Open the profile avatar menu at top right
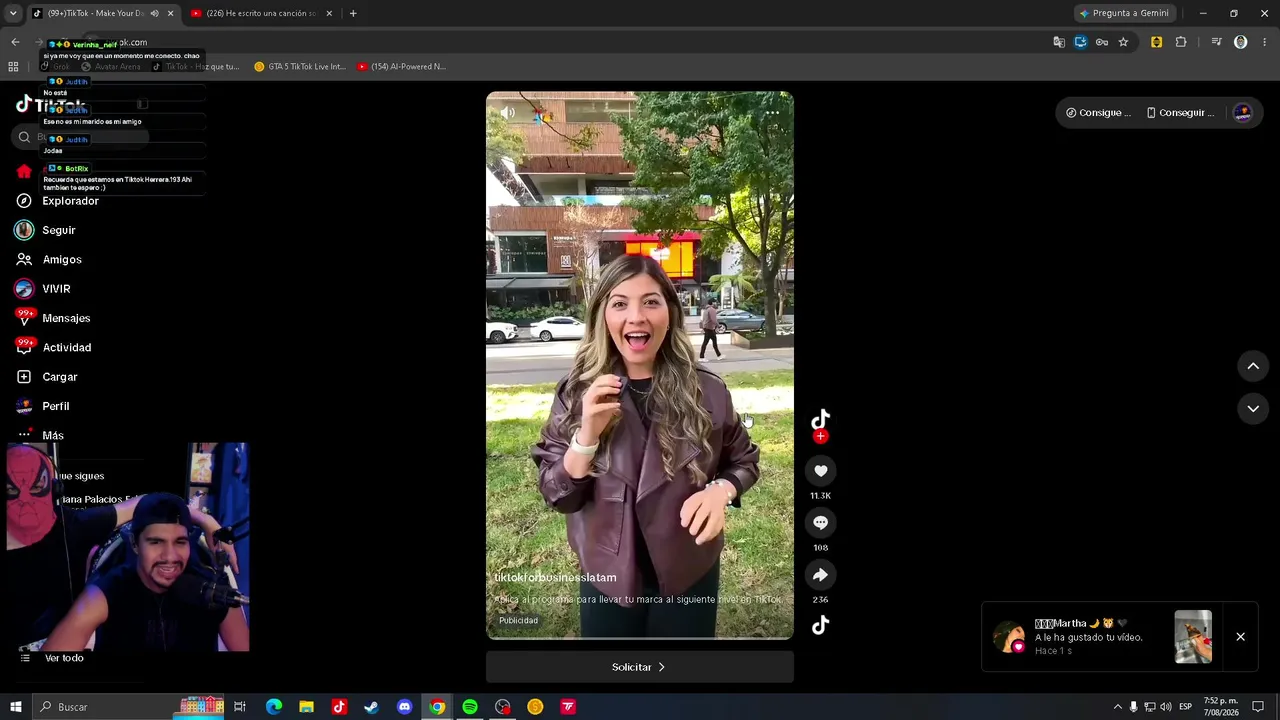The width and height of the screenshot is (1280, 720). 1243,113
